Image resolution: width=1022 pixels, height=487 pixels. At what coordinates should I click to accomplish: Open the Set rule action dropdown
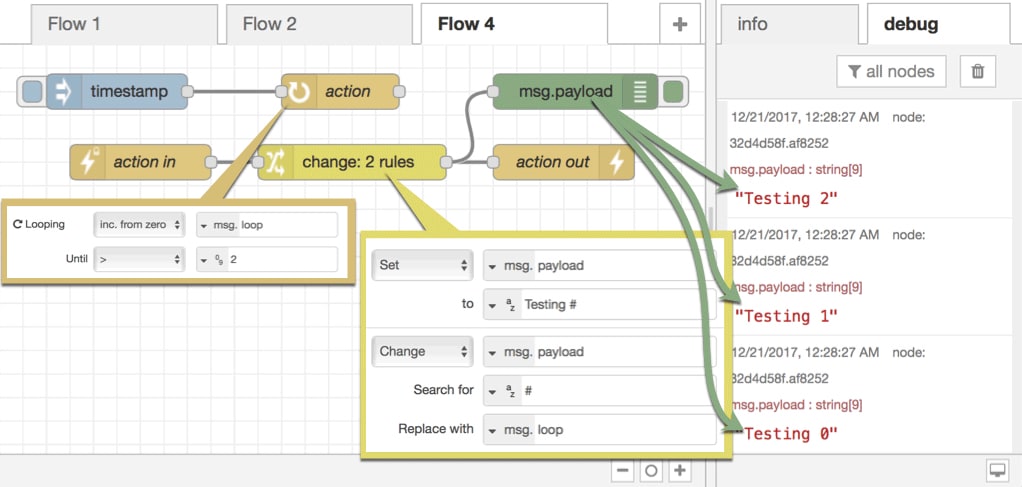(422, 265)
